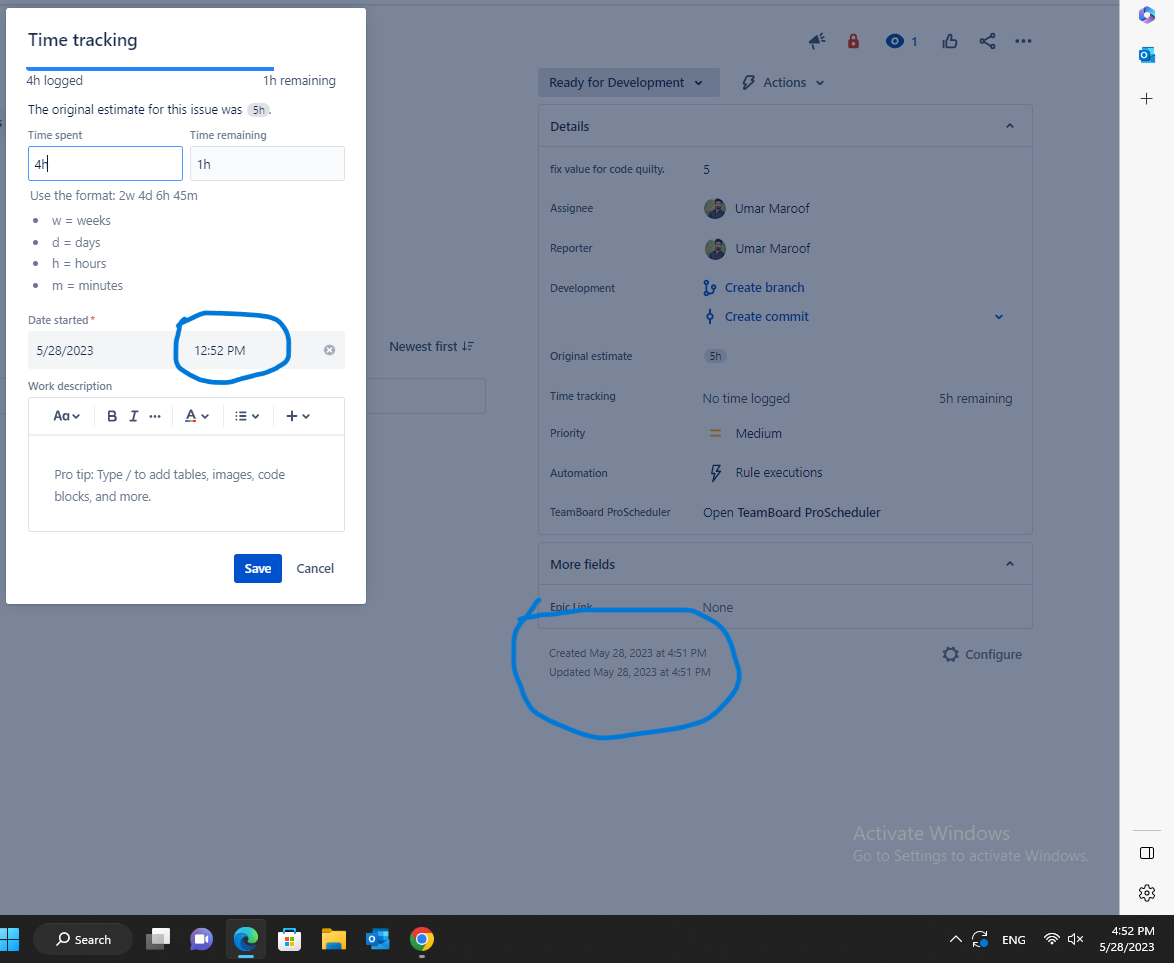Open TeamBoard ProScheduler link

coord(791,512)
